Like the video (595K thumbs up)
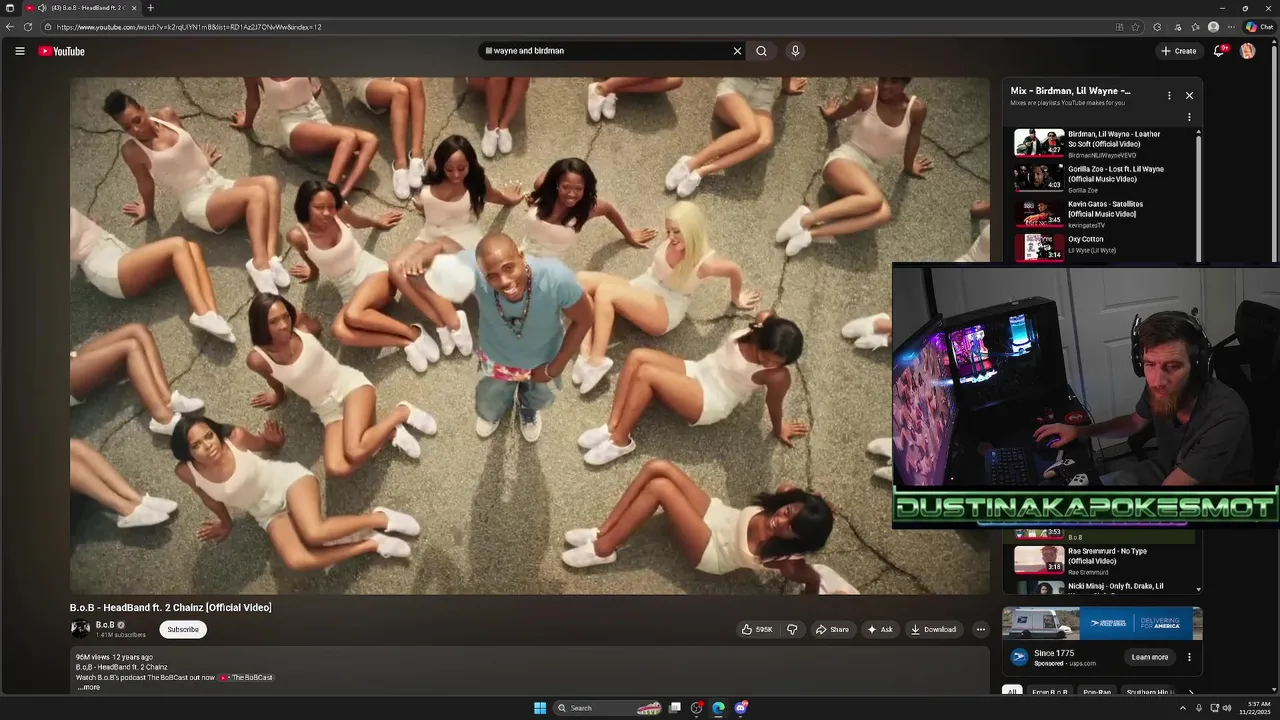This screenshot has width=1280, height=720. 757,629
